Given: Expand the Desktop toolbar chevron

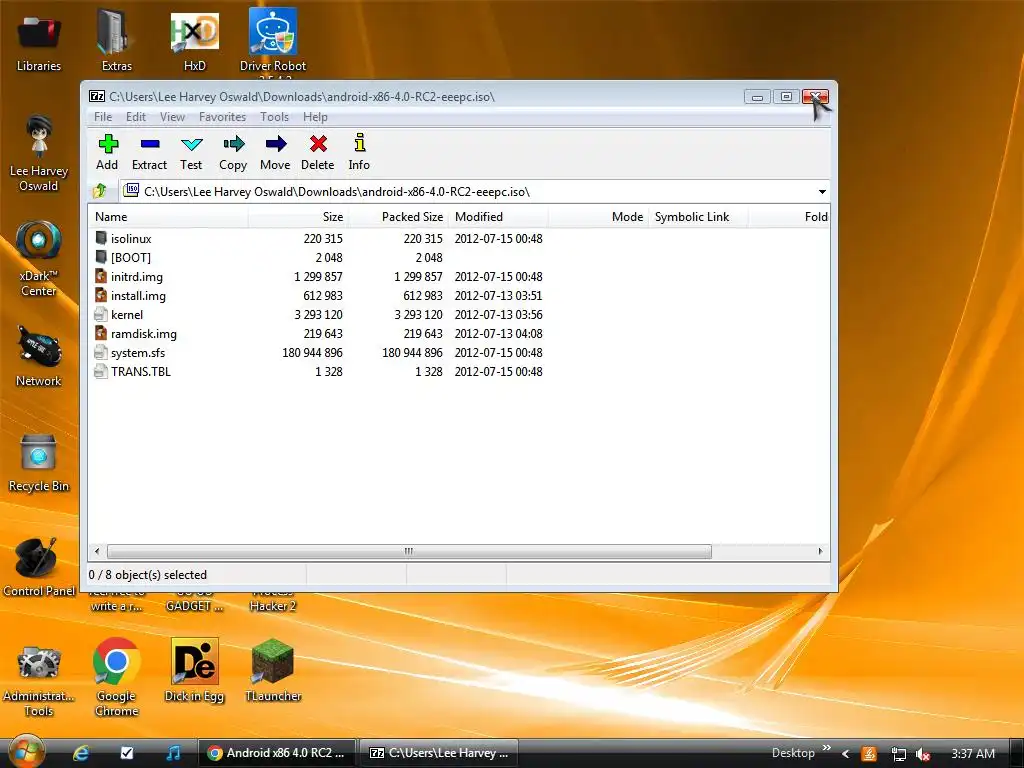Looking at the screenshot, I should [x=827, y=748].
